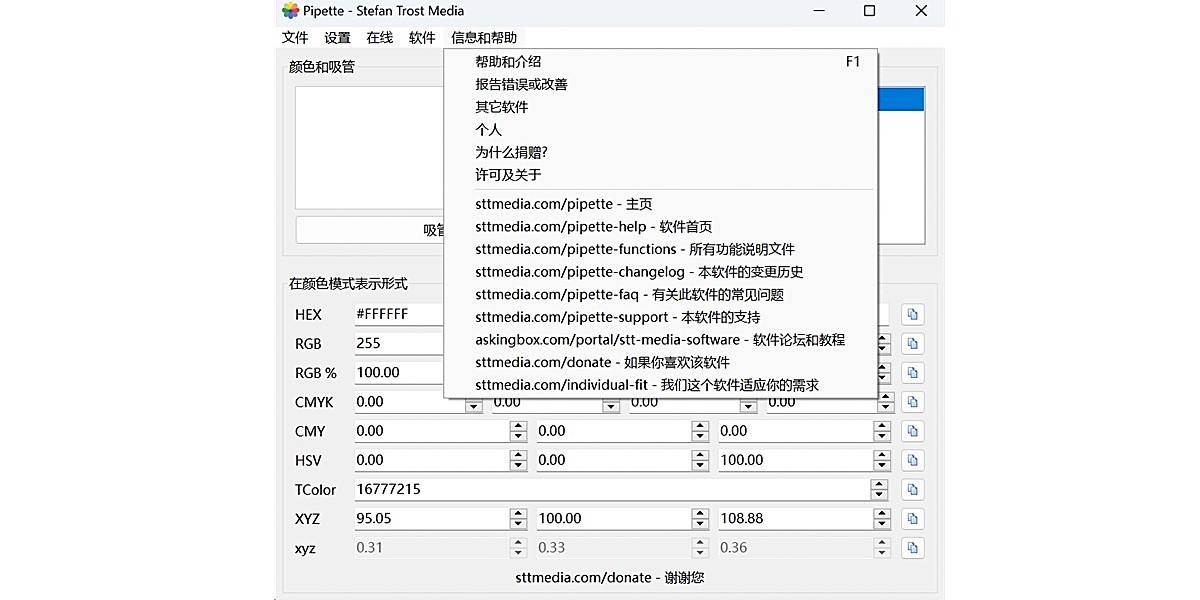This screenshot has height=600, width=1200.
Task: Increment the HSV third value with its up arrow
Action: tap(881, 455)
